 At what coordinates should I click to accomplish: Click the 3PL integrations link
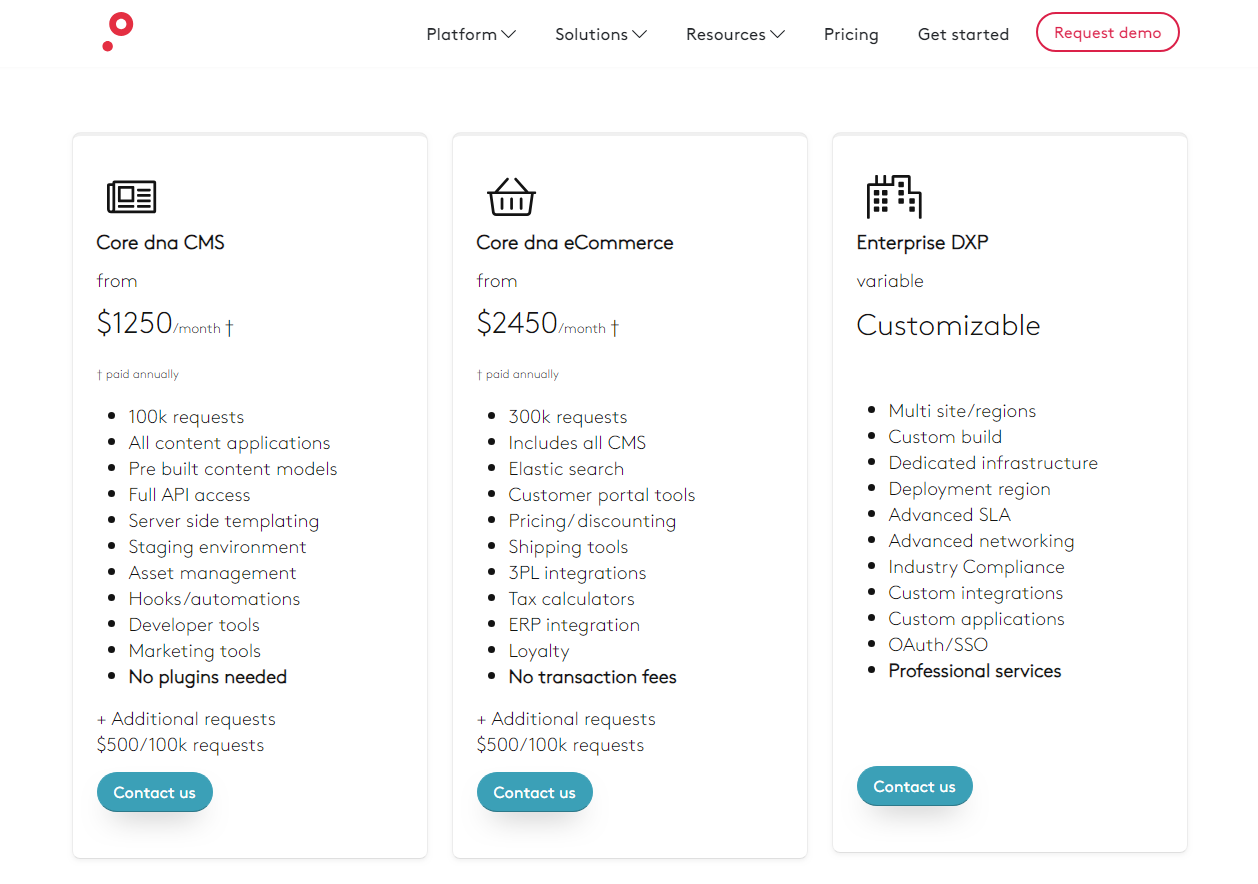click(x=577, y=572)
